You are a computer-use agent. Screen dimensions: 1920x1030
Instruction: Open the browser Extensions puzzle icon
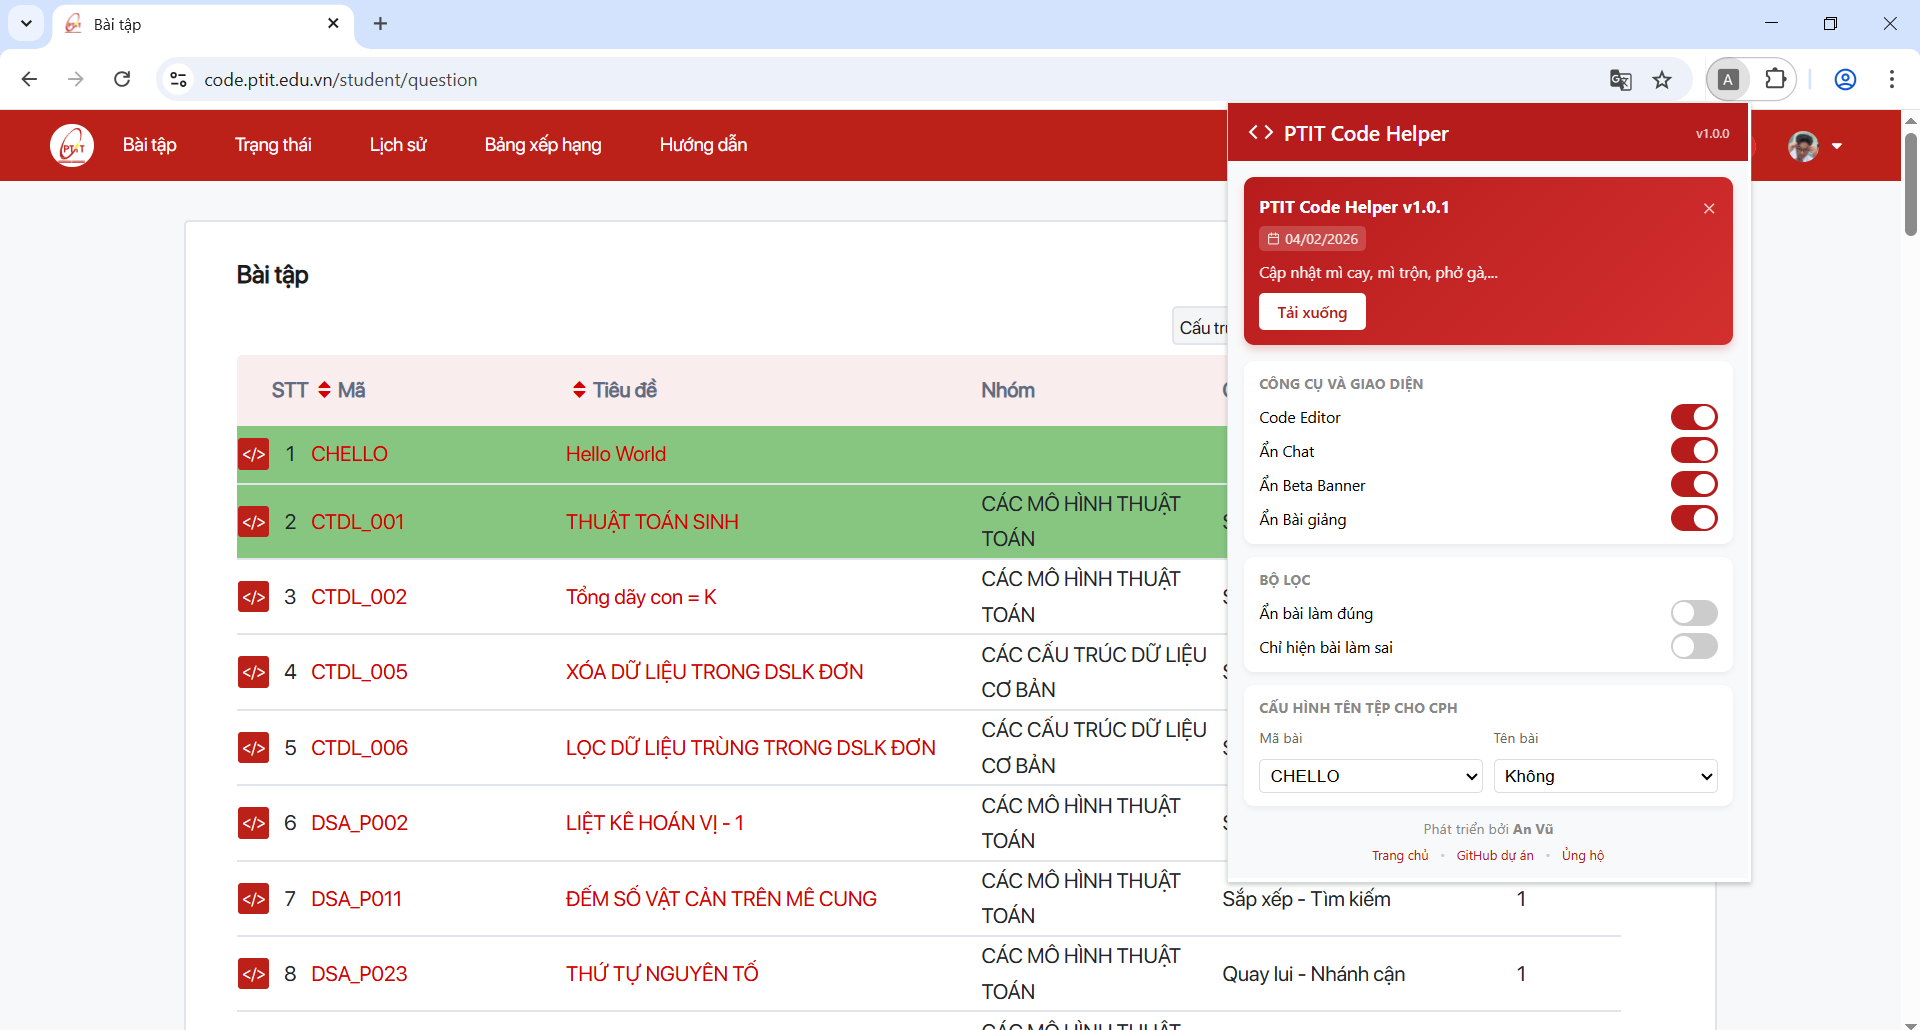pos(1776,79)
